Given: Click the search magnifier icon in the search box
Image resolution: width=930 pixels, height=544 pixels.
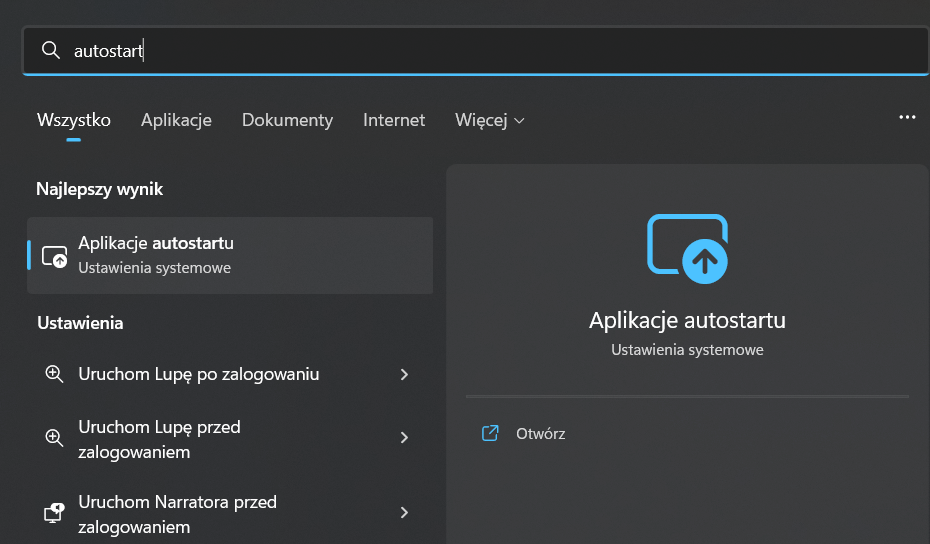Looking at the screenshot, I should tap(51, 50).
